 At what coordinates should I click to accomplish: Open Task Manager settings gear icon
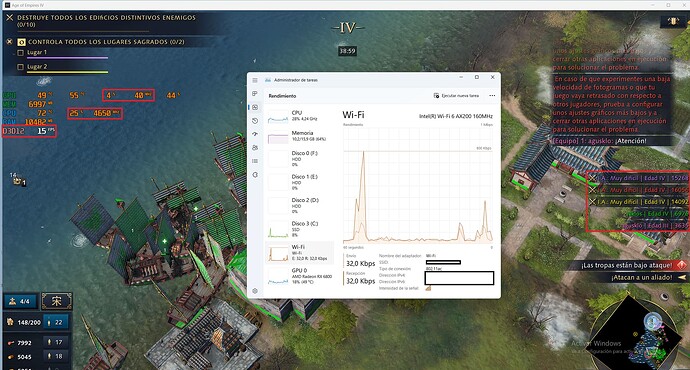click(x=255, y=291)
